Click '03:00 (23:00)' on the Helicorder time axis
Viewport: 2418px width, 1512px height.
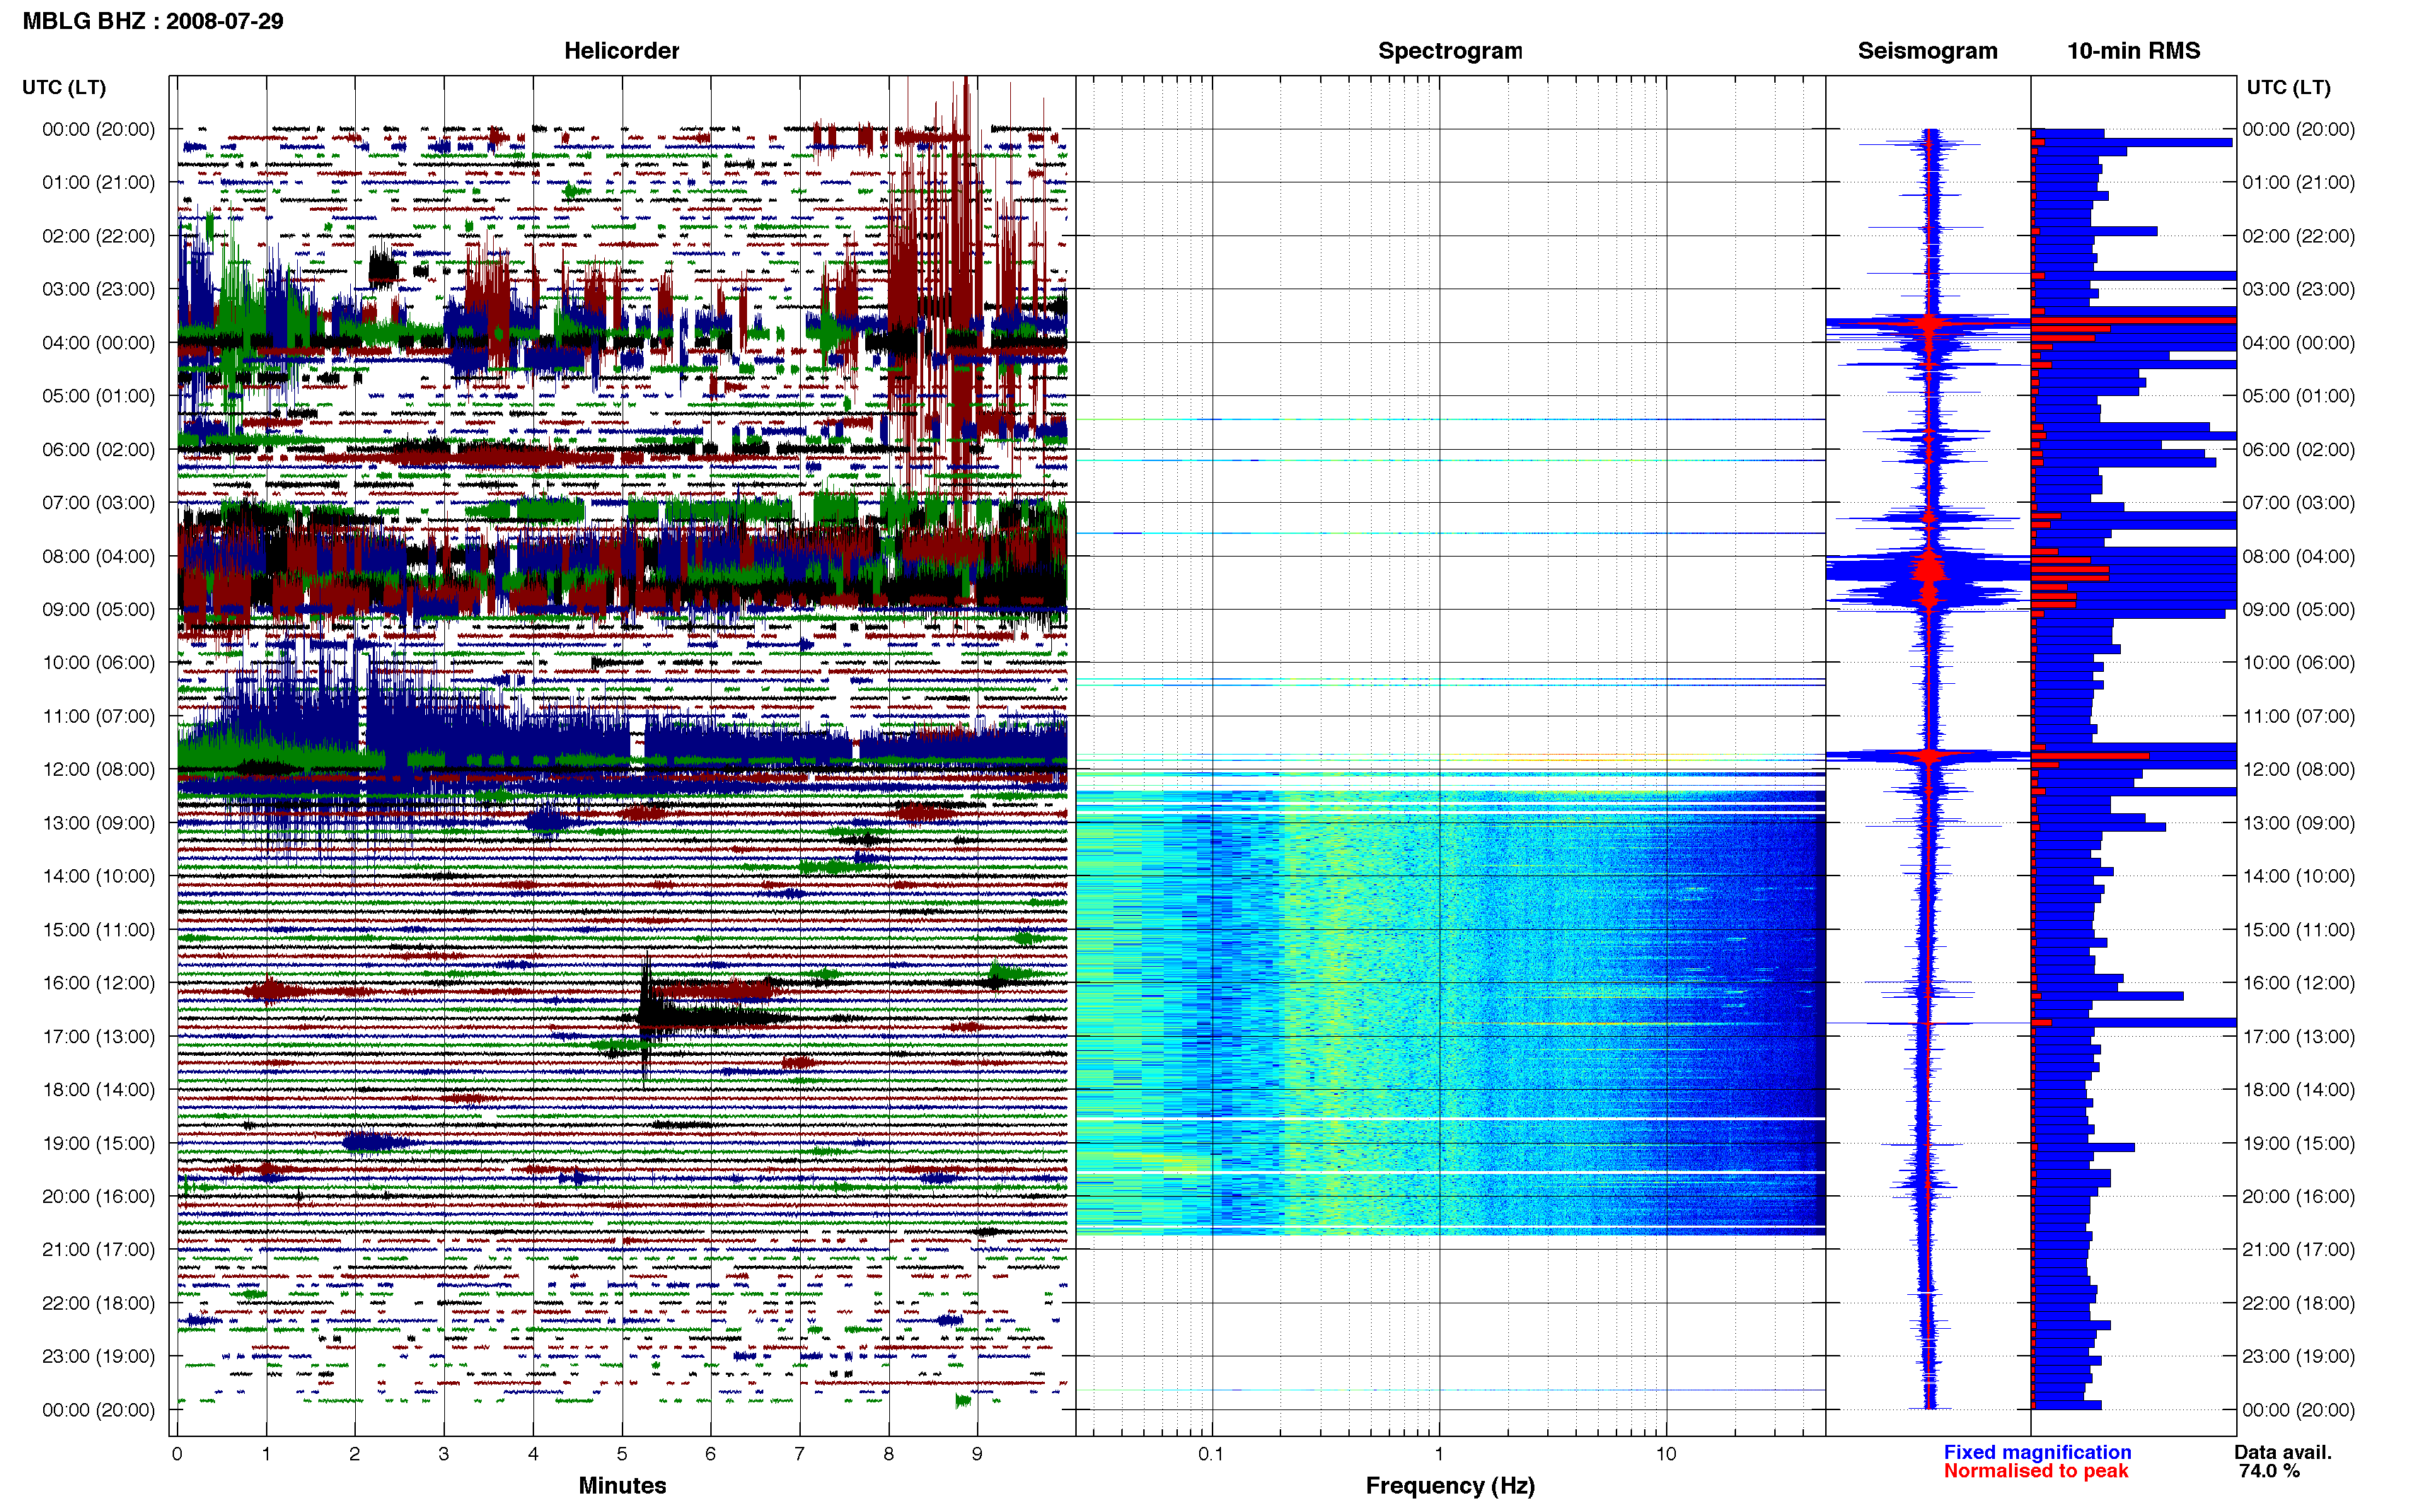(x=99, y=289)
